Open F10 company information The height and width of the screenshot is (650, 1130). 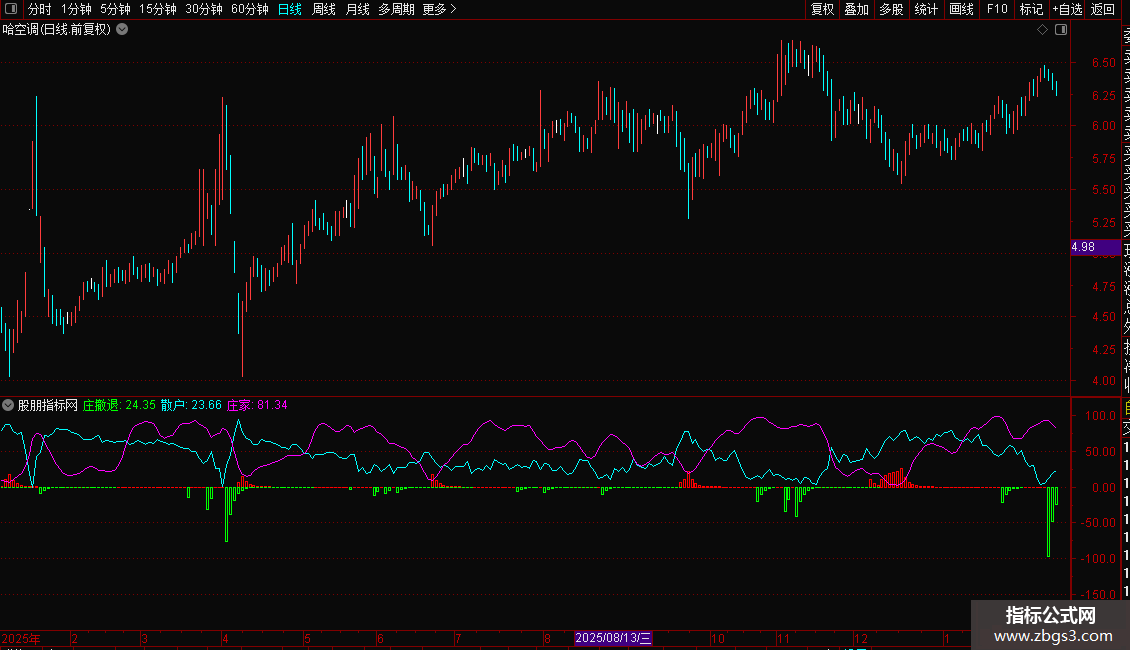[x=997, y=9]
